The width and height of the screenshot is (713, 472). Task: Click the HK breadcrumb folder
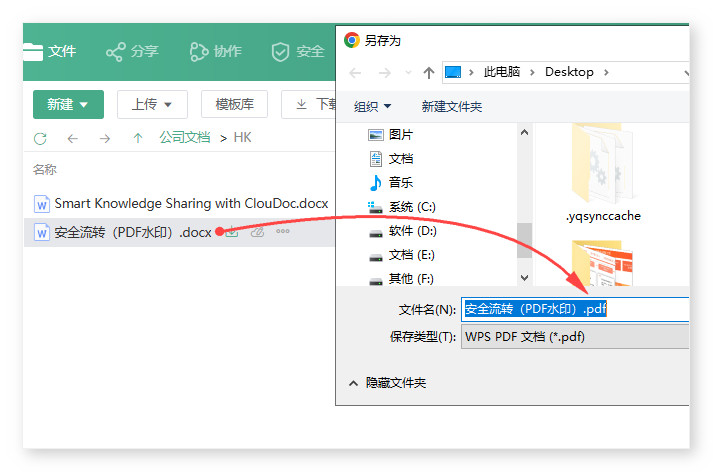click(242, 137)
